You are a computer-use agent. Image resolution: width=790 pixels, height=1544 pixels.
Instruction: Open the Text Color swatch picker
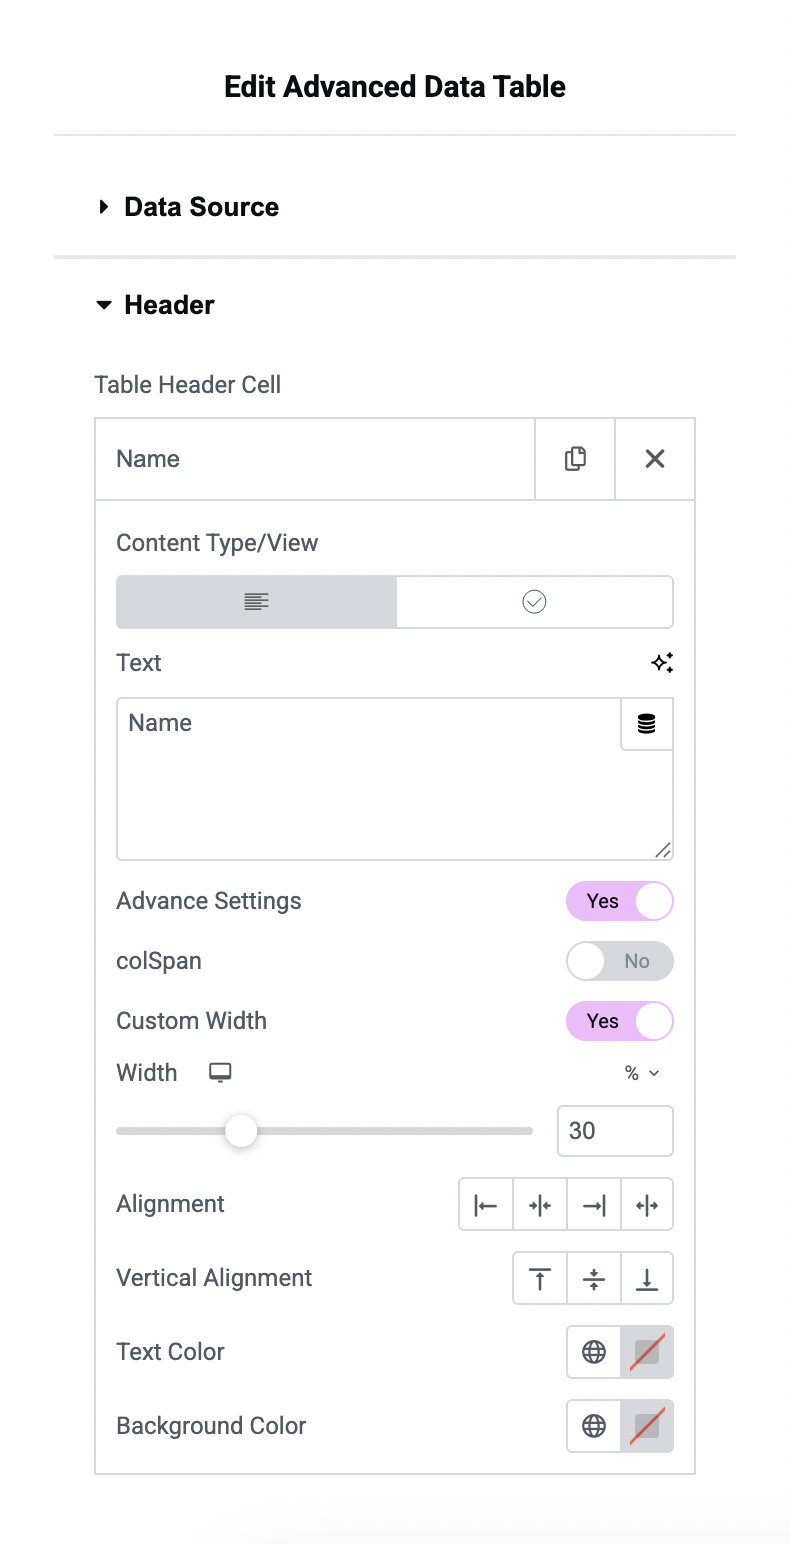click(647, 1352)
